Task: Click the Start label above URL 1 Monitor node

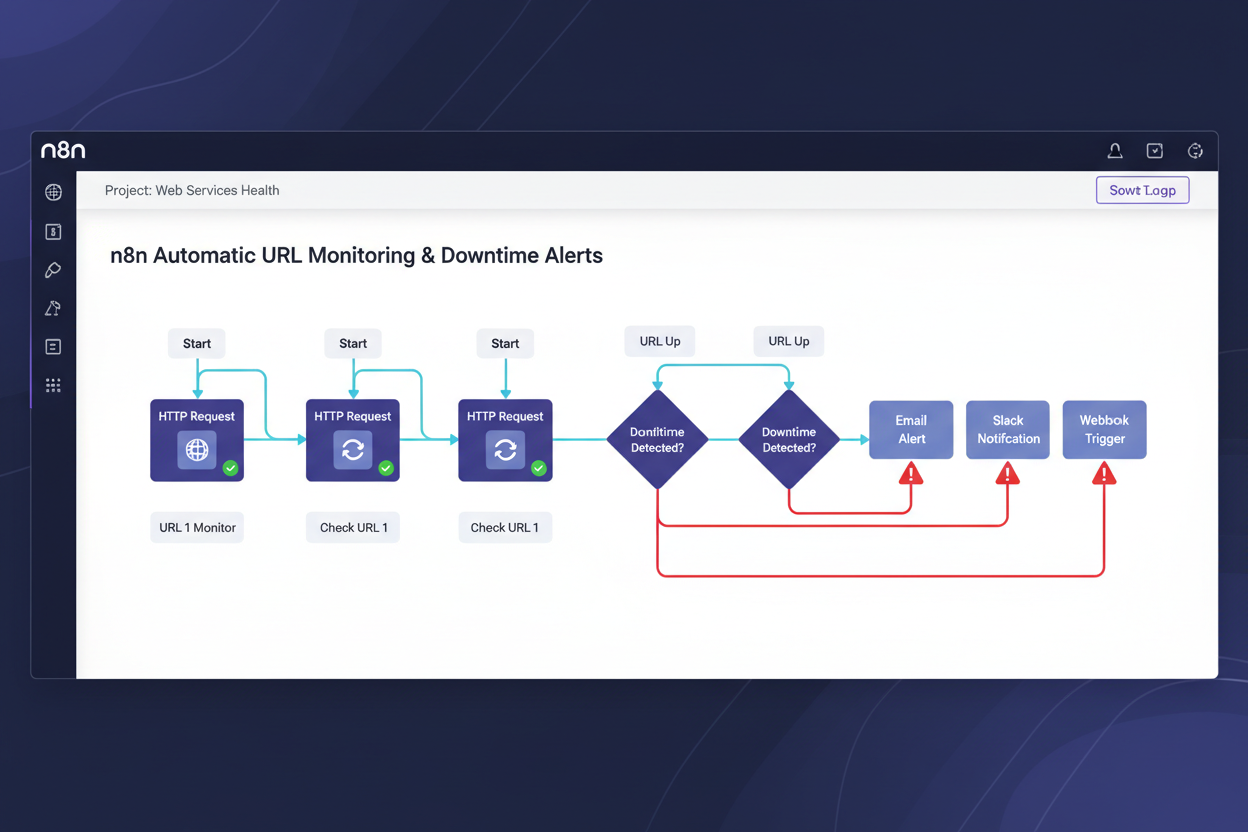Action: click(197, 343)
